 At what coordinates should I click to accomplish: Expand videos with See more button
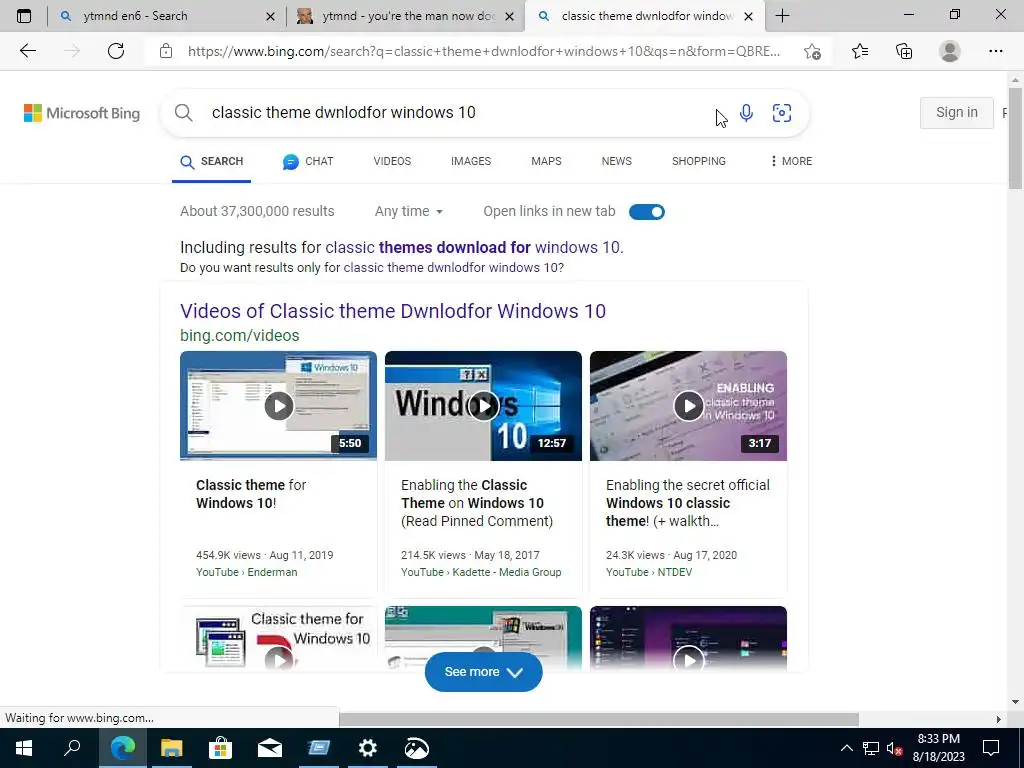pos(483,671)
